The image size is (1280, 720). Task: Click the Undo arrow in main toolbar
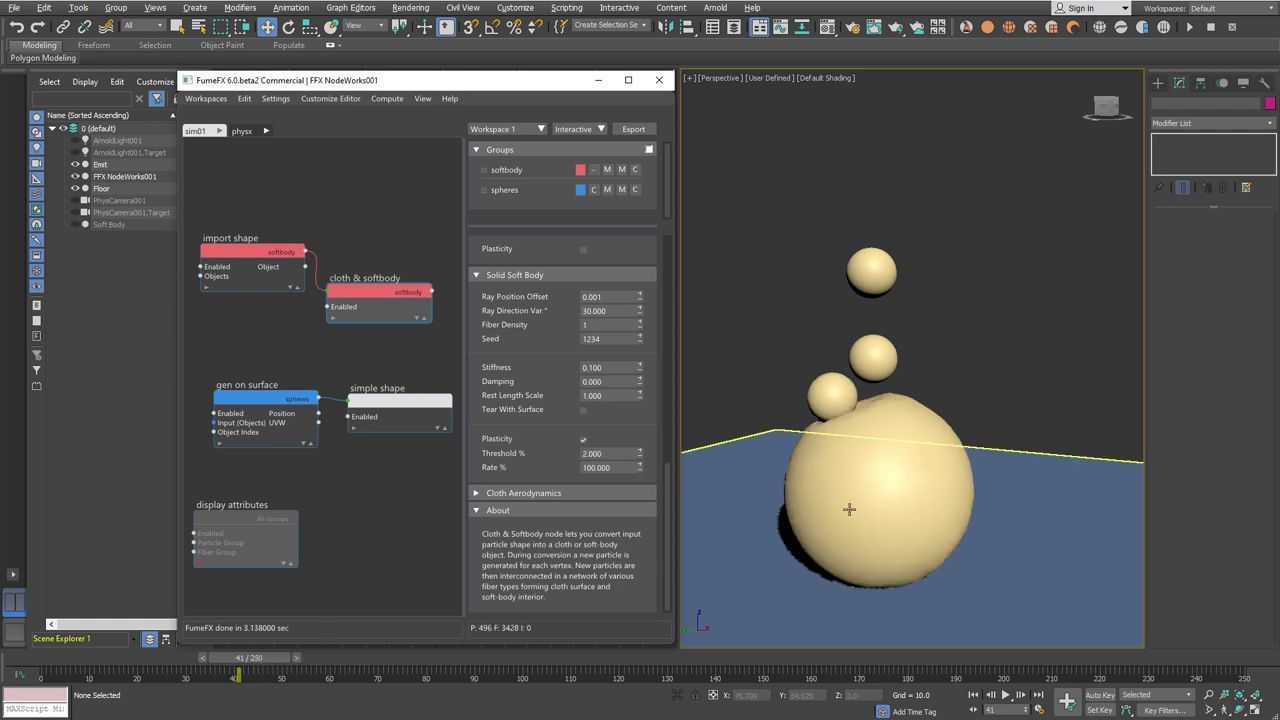[x=17, y=27]
